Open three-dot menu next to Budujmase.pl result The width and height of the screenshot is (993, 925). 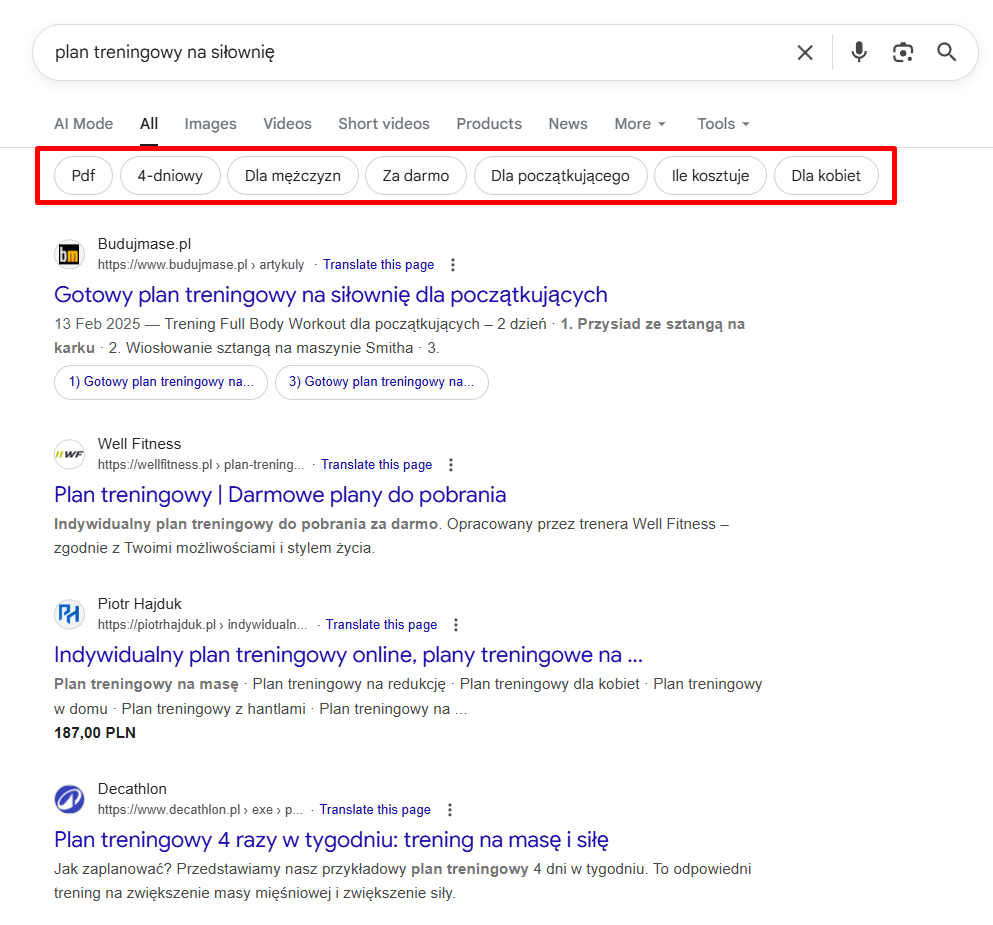coord(453,264)
